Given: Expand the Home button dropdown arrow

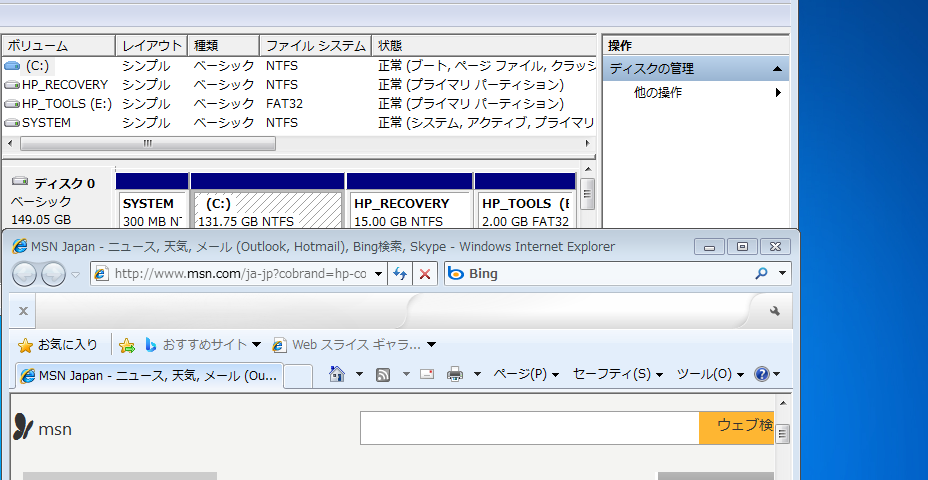Looking at the screenshot, I should [359, 374].
